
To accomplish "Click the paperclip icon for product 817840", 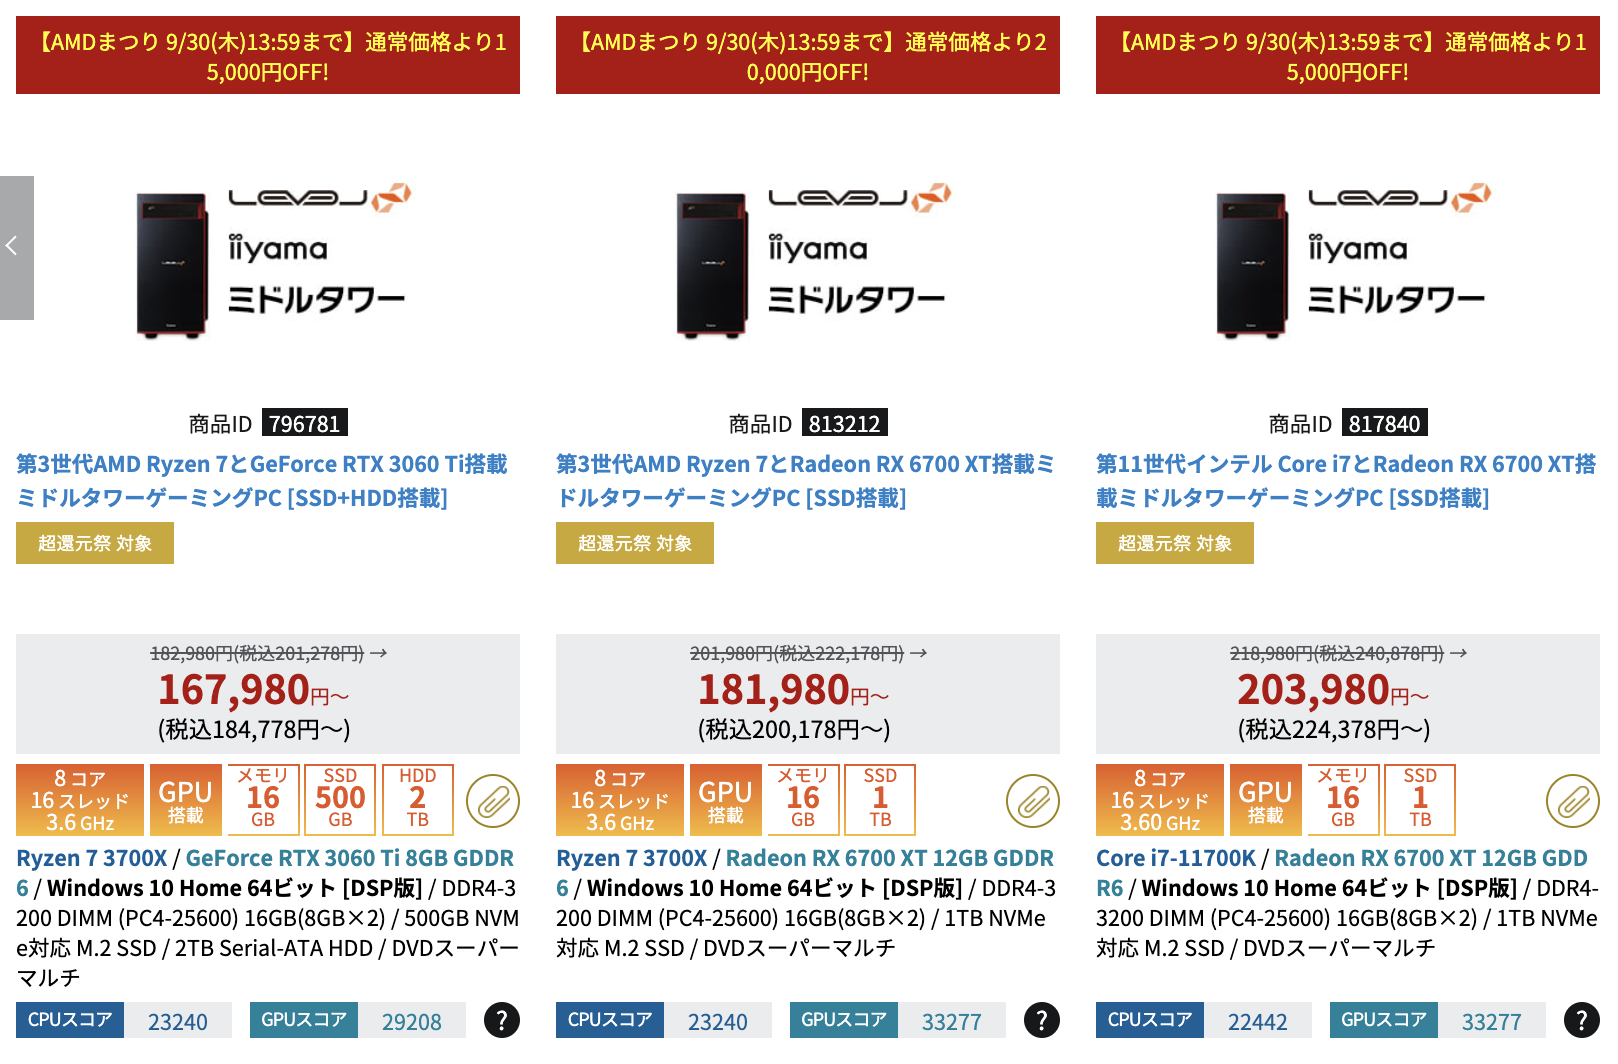I will (1573, 801).
